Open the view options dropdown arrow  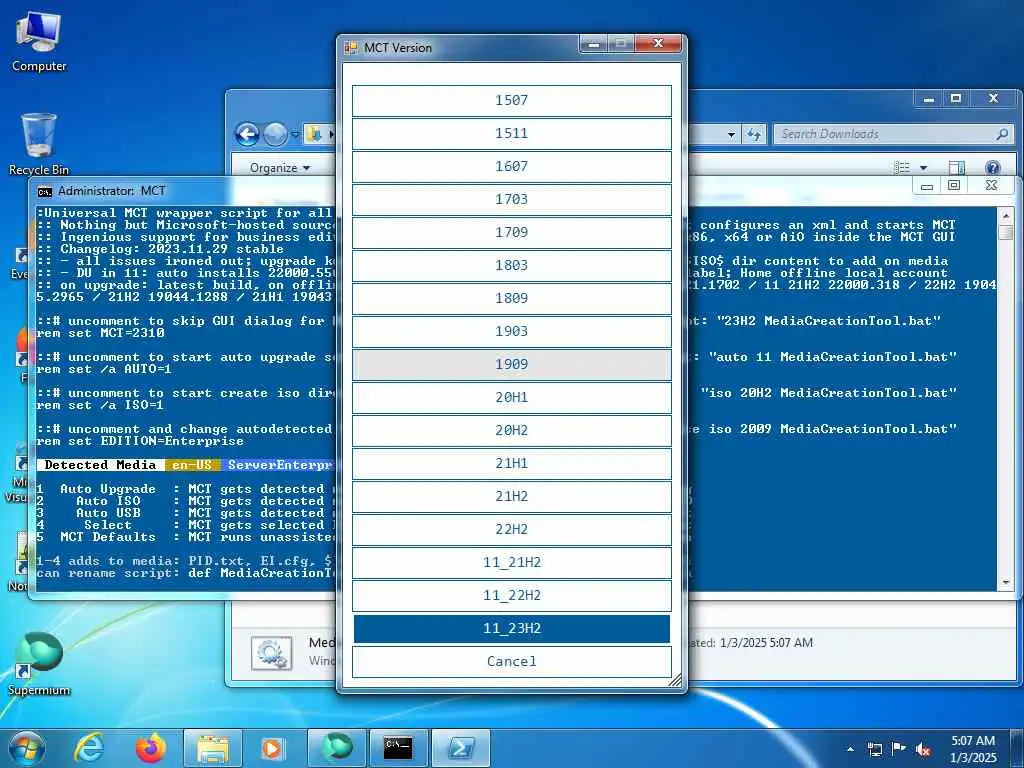(x=923, y=168)
